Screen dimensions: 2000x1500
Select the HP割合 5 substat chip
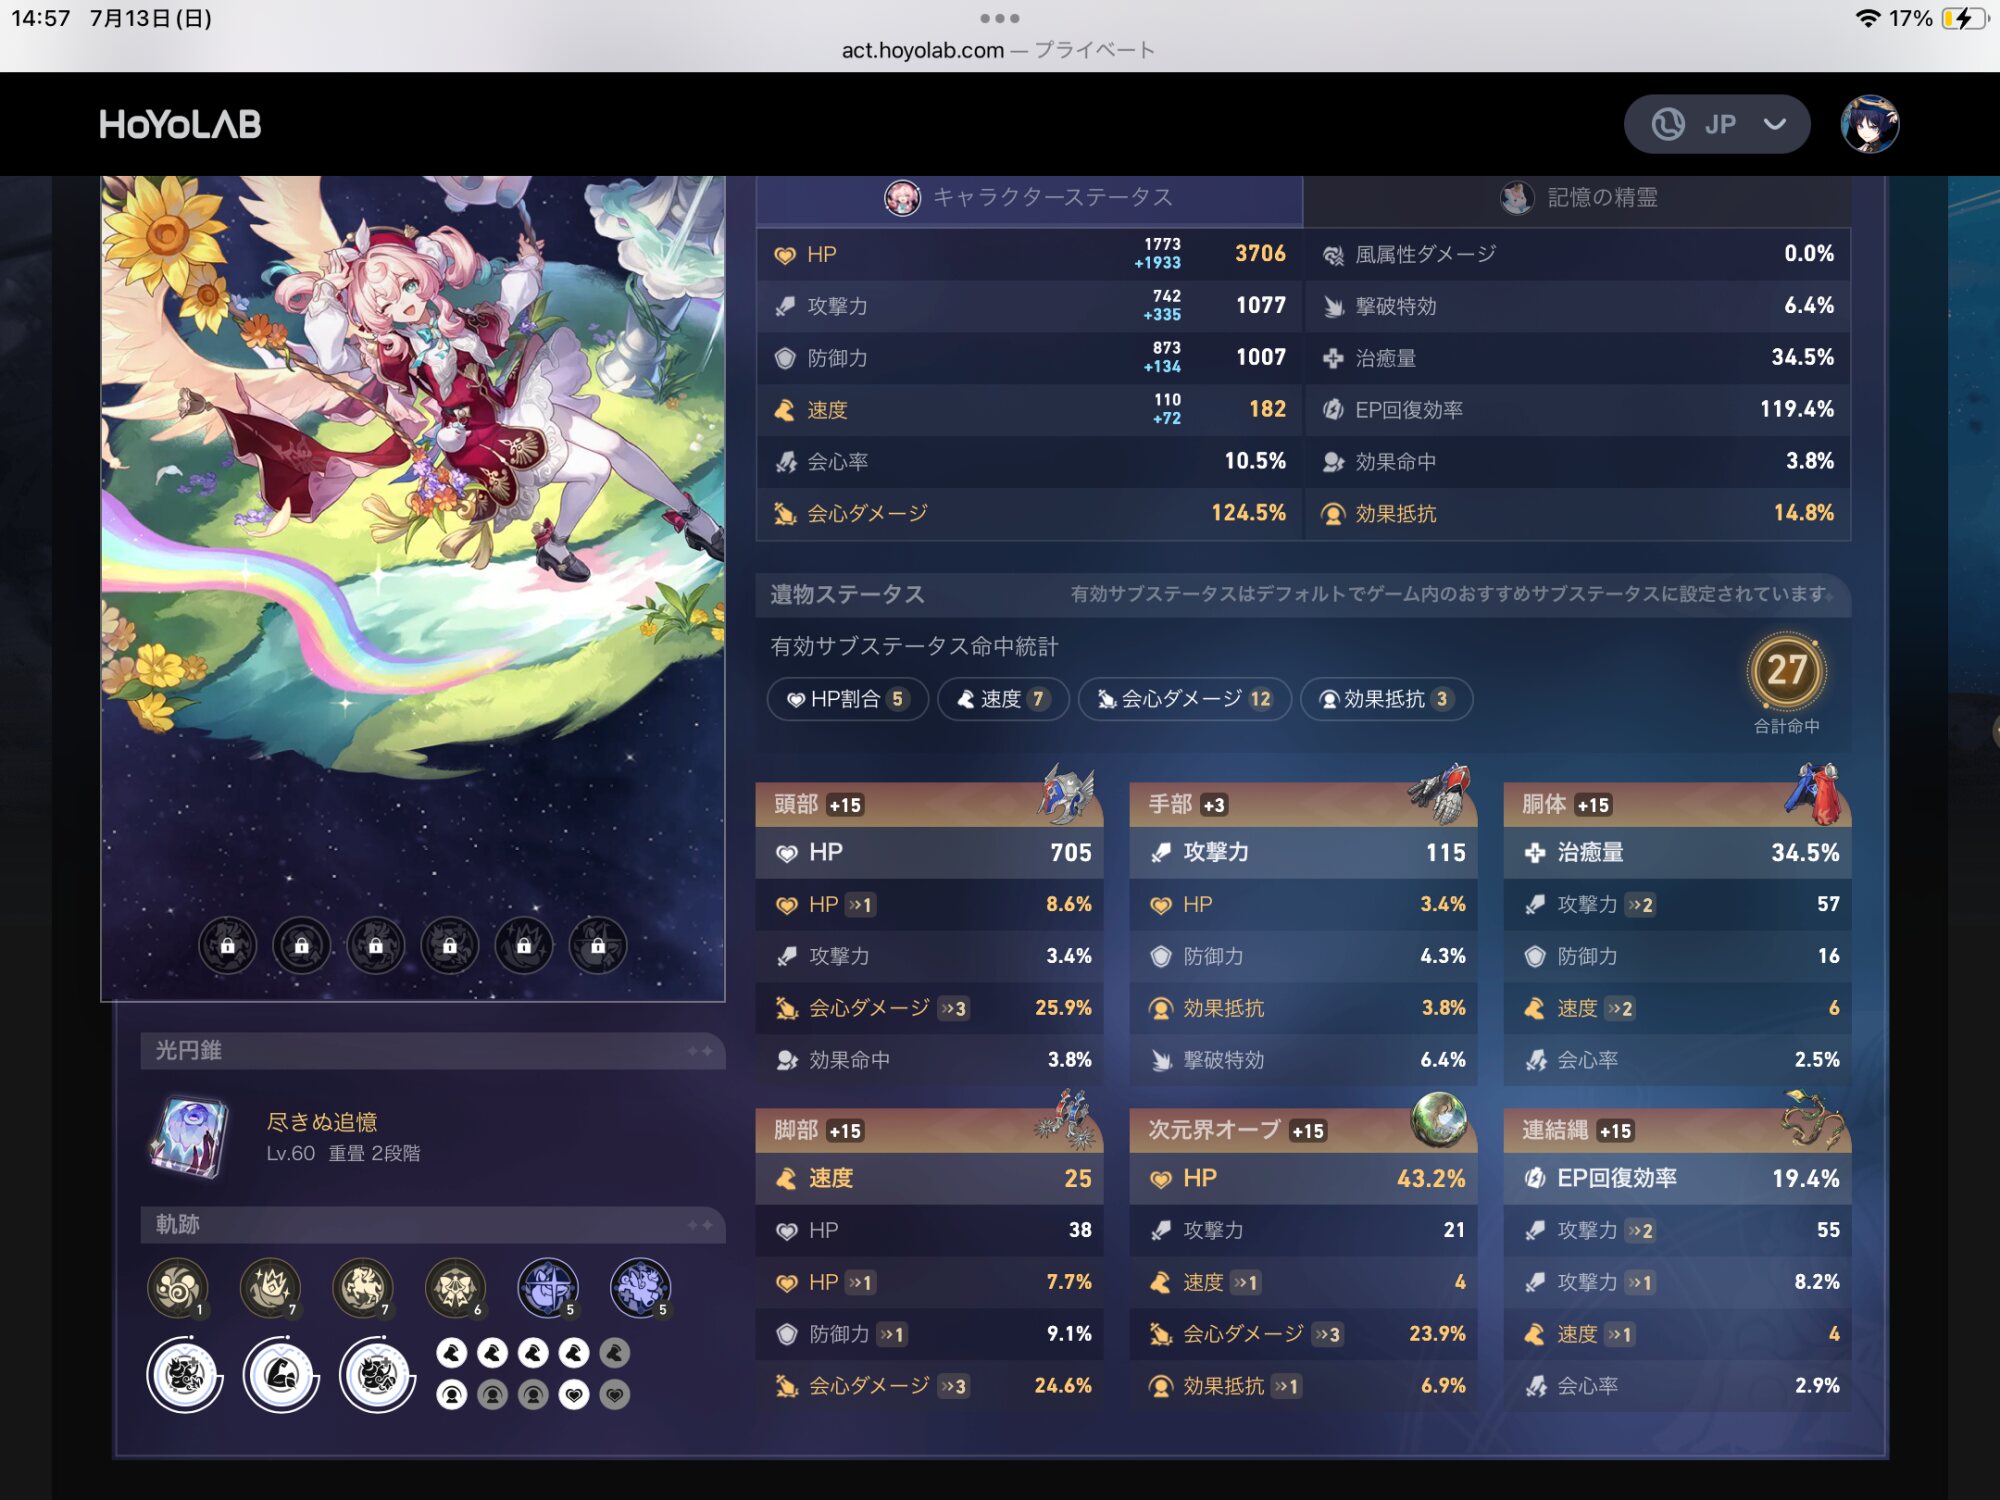847,699
